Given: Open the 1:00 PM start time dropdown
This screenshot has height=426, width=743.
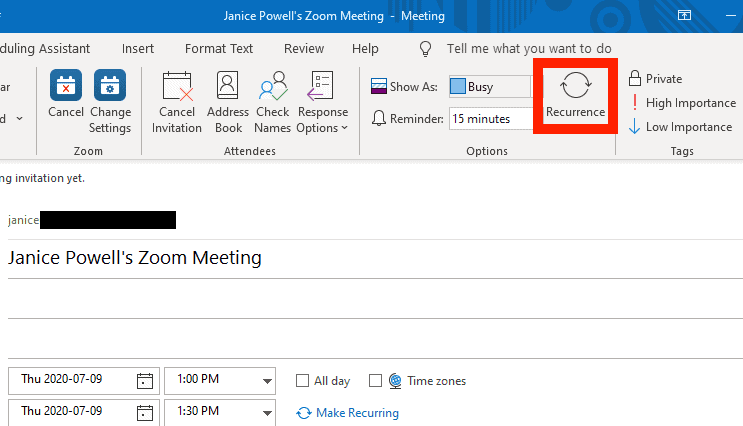Looking at the screenshot, I should [x=267, y=381].
